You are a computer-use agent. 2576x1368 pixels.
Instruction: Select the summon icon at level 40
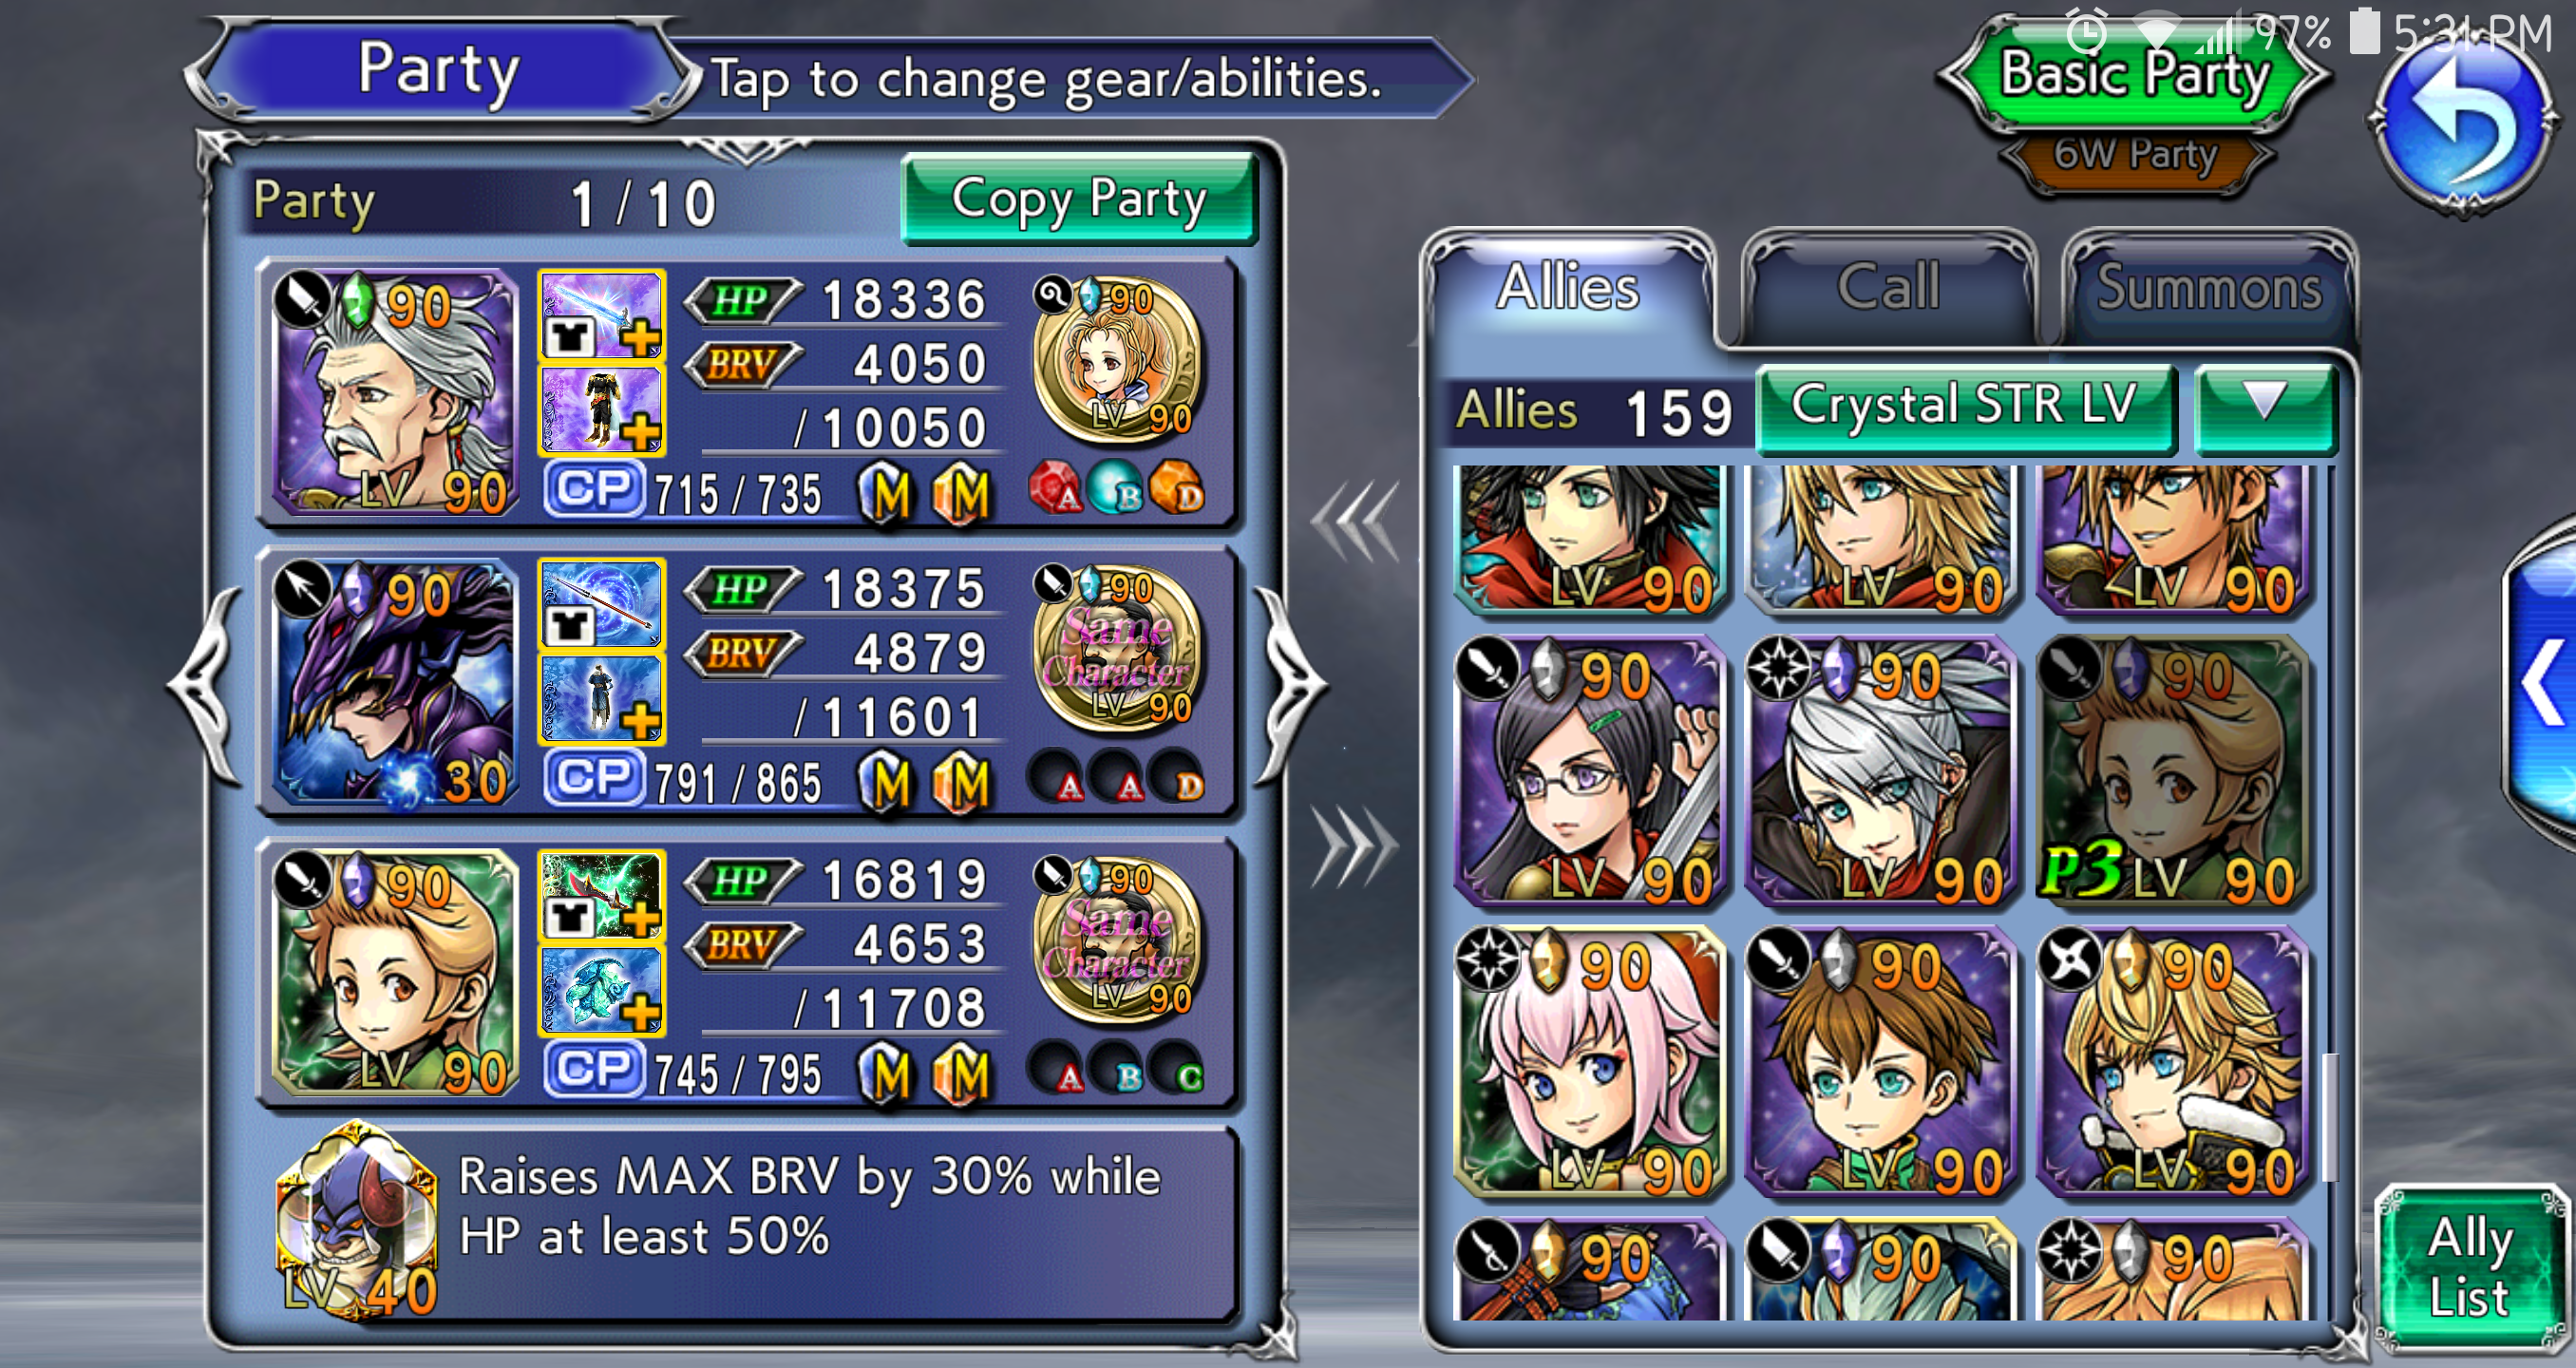[358, 1220]
